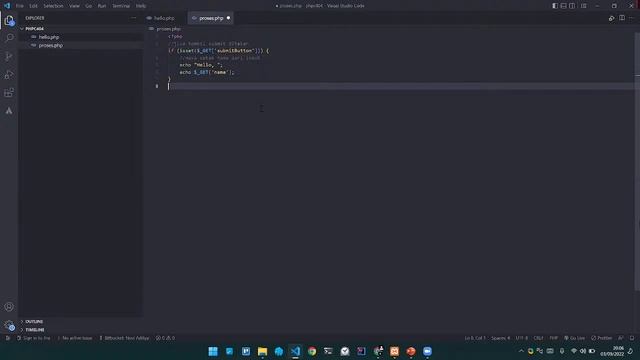640x360 pixels.
Task: Select the proses.php editor tab
Action: tap(211, 18)
